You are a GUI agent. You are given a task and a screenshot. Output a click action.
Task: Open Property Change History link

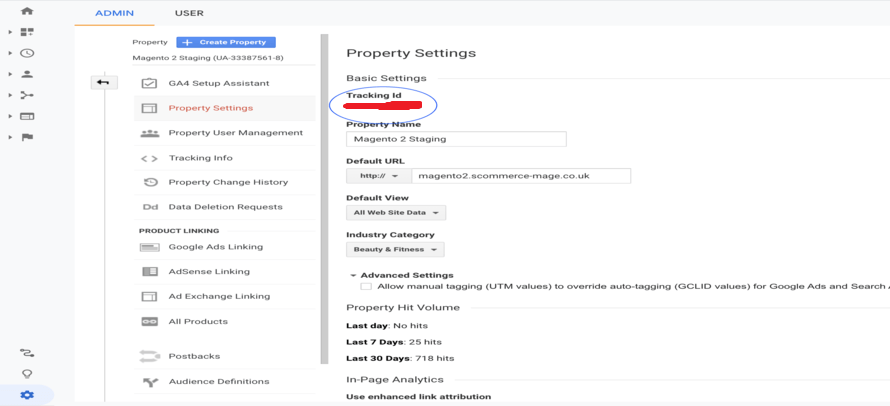[228, 182]
